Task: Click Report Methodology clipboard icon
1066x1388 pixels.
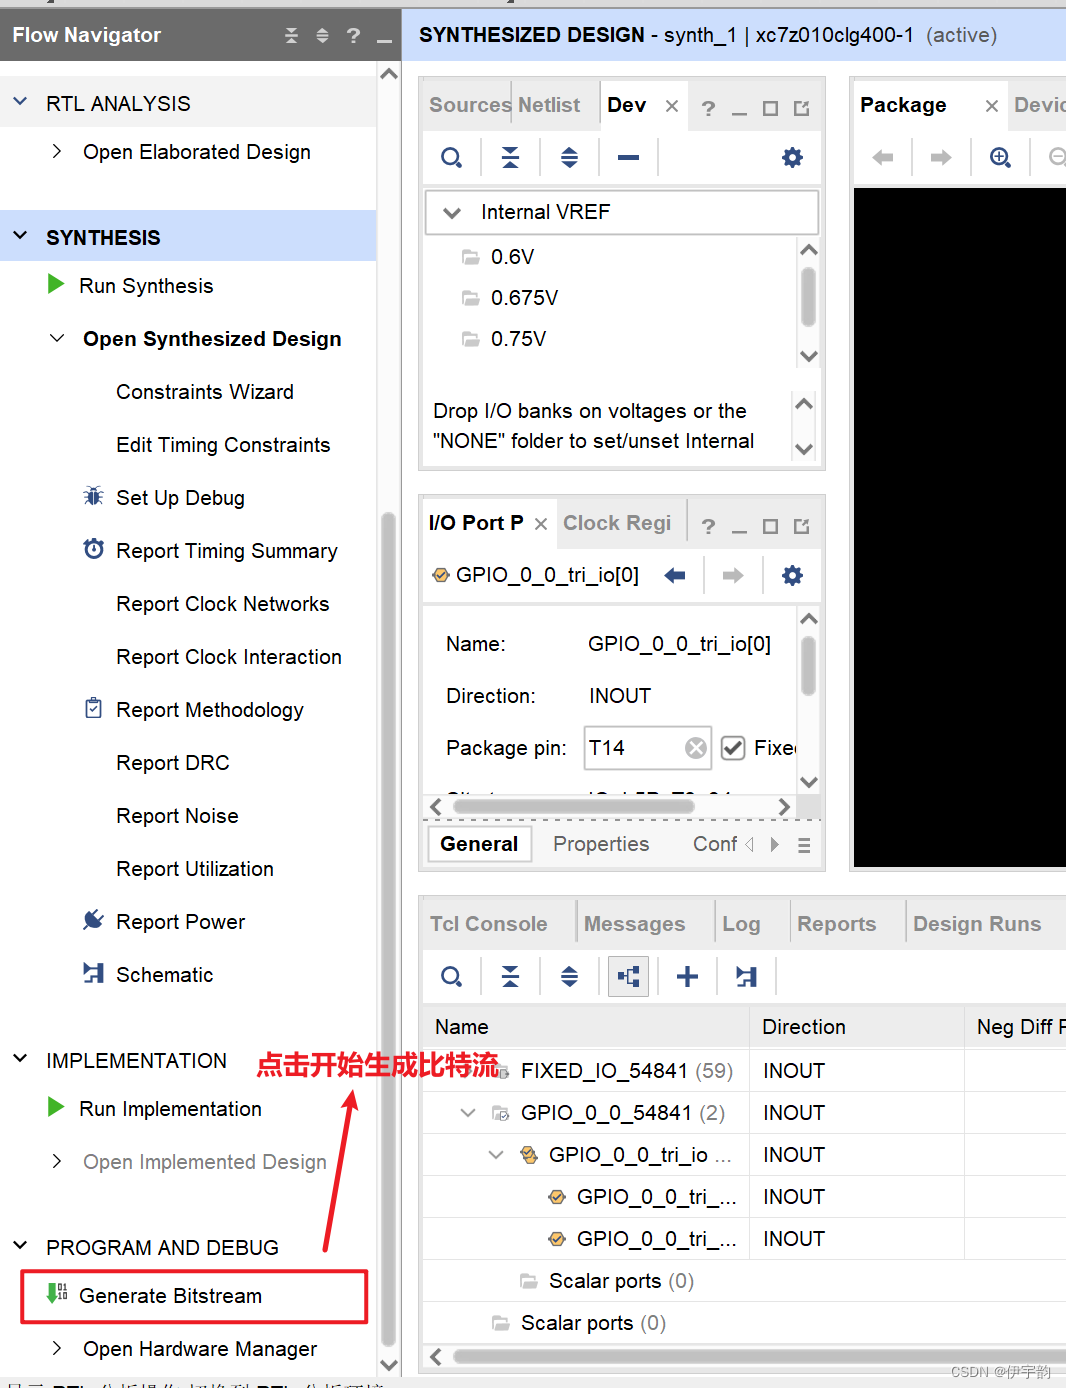Action: [x=93, y=709]
